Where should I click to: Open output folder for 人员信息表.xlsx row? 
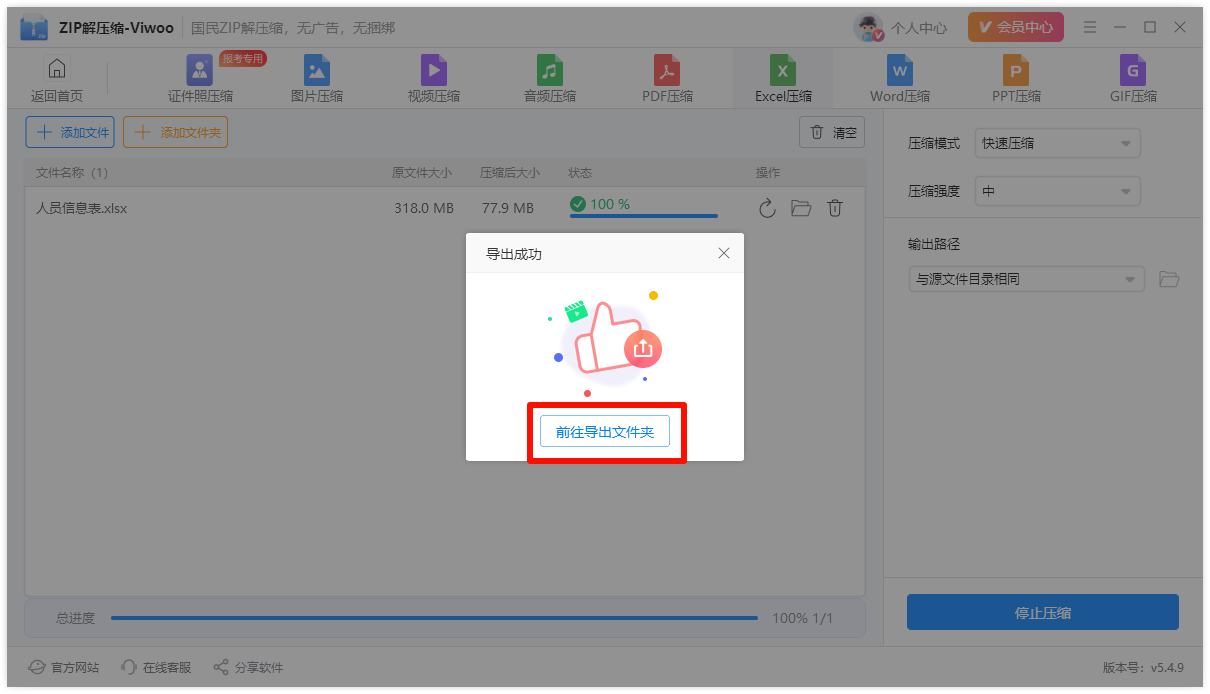click(801, 208)
